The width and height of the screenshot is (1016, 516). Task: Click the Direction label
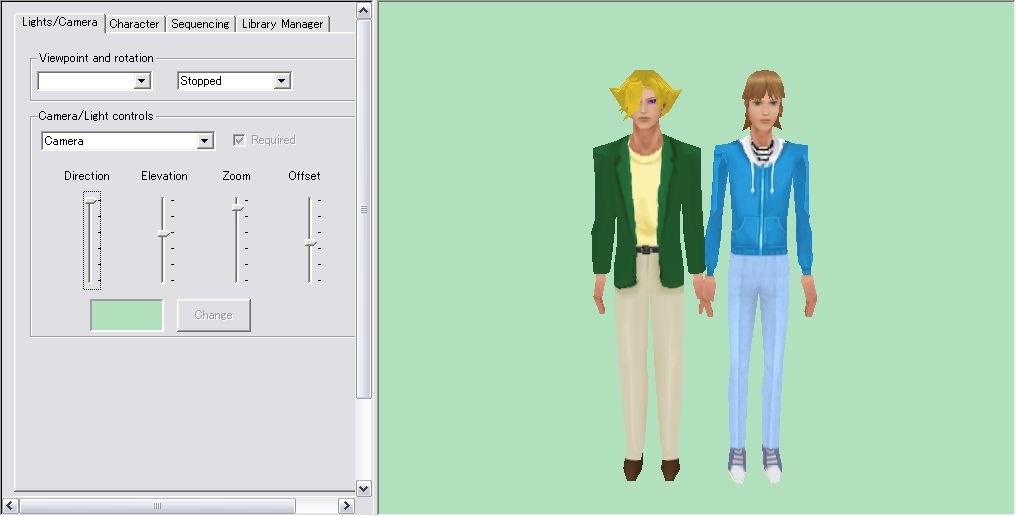(x=87, y=176)
